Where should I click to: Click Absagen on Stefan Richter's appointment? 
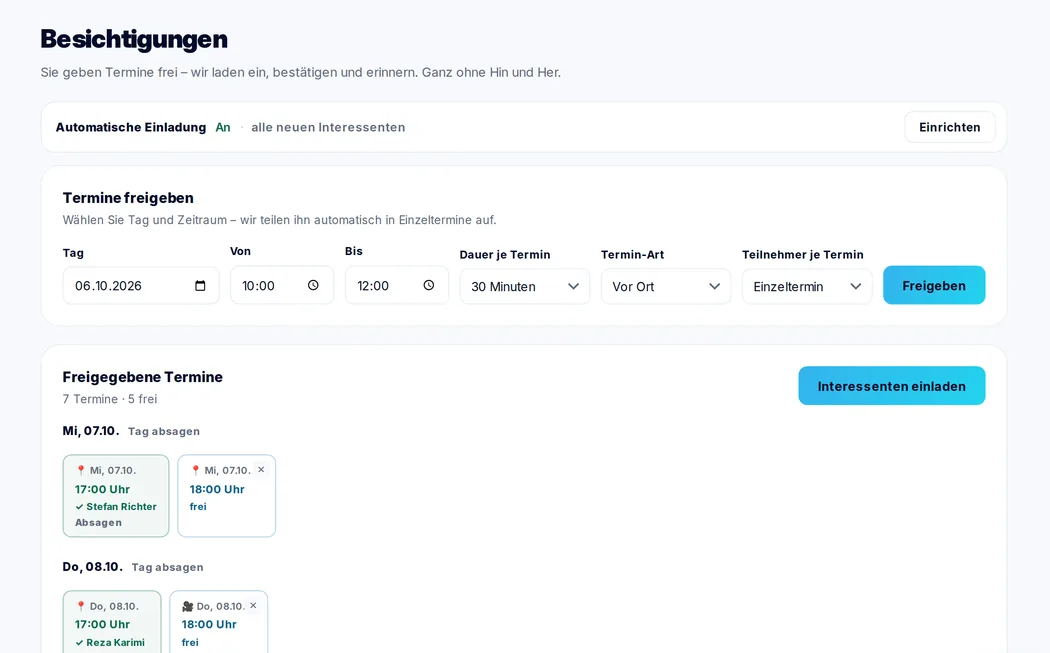tap(98, 523)
